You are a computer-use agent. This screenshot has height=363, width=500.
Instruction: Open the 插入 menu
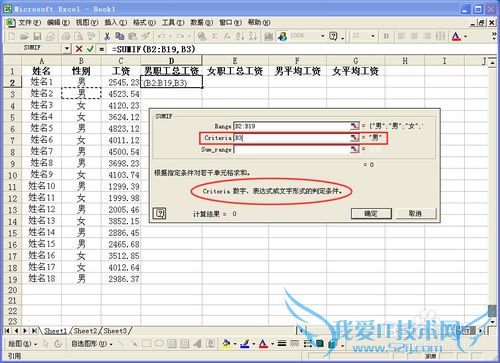115,23
